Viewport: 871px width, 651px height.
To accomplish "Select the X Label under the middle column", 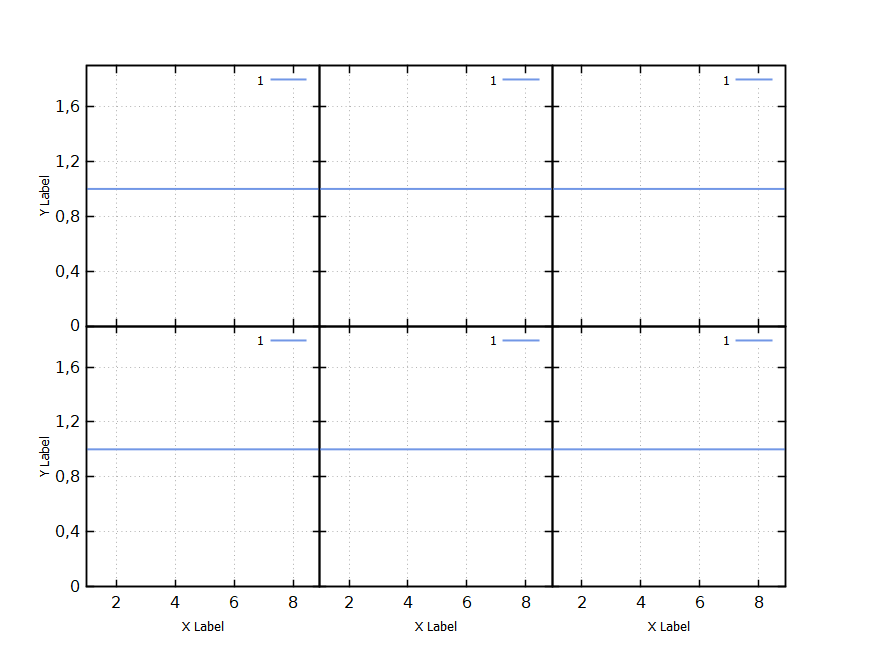I will (436, 627).
